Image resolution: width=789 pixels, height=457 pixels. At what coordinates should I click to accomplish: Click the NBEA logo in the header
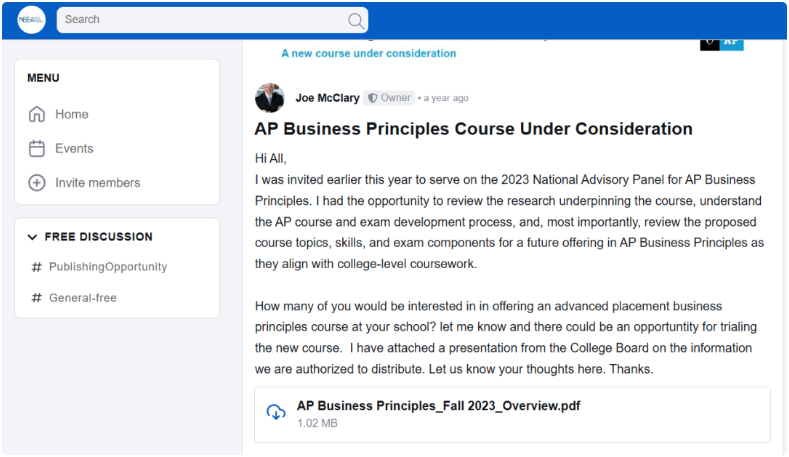31,20
